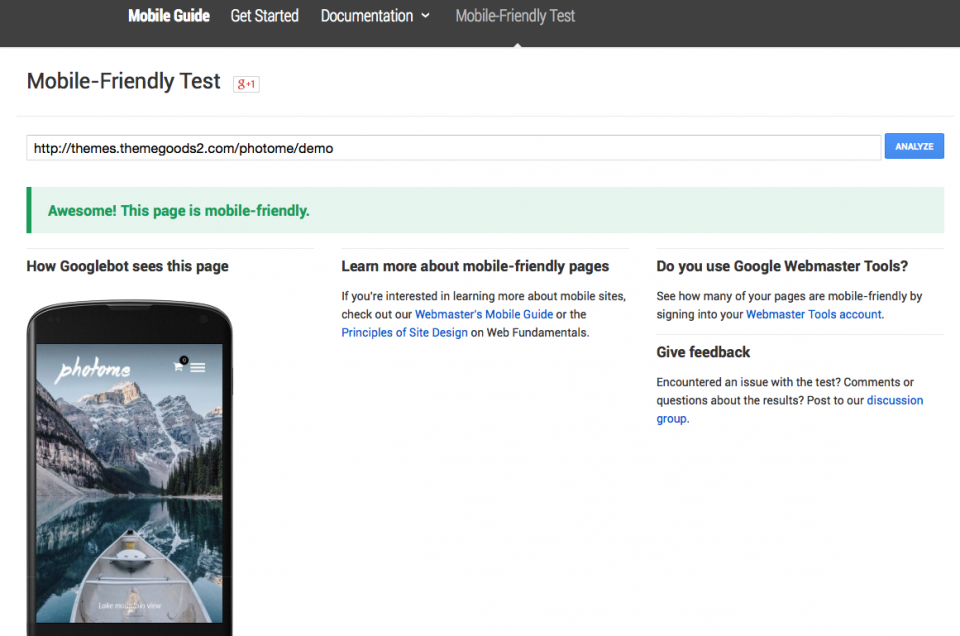The width and height of the screenshot is (960, 636).
Task: Click 'Do you use Google Webmaster Tools?' heading
Action: [x=782, y=266]
